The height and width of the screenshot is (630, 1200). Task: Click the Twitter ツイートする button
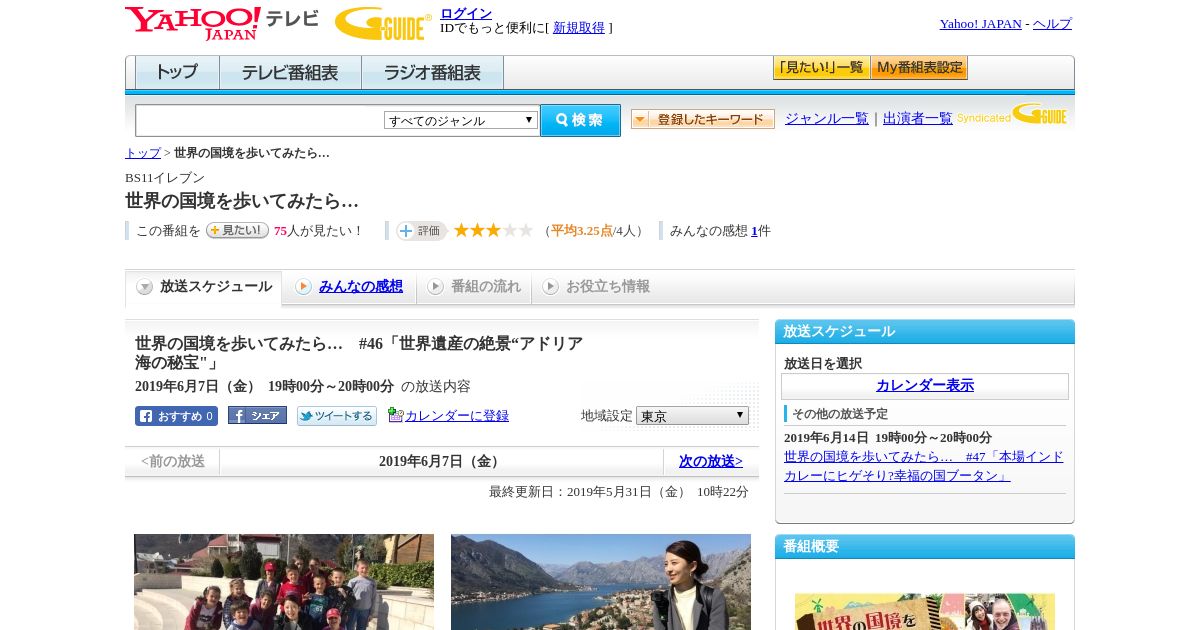(337, 416)
